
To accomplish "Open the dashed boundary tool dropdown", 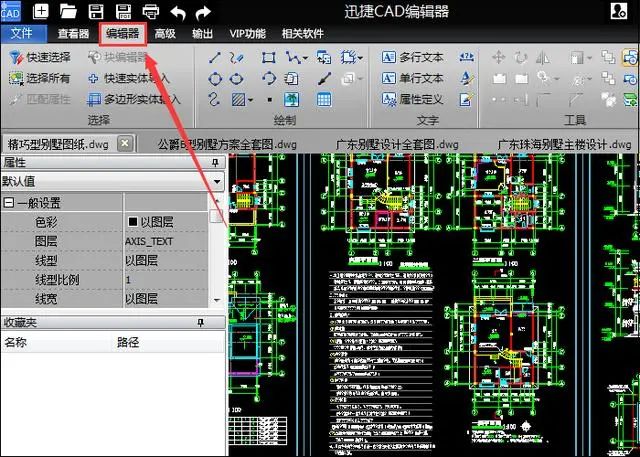I will [360, 58].
